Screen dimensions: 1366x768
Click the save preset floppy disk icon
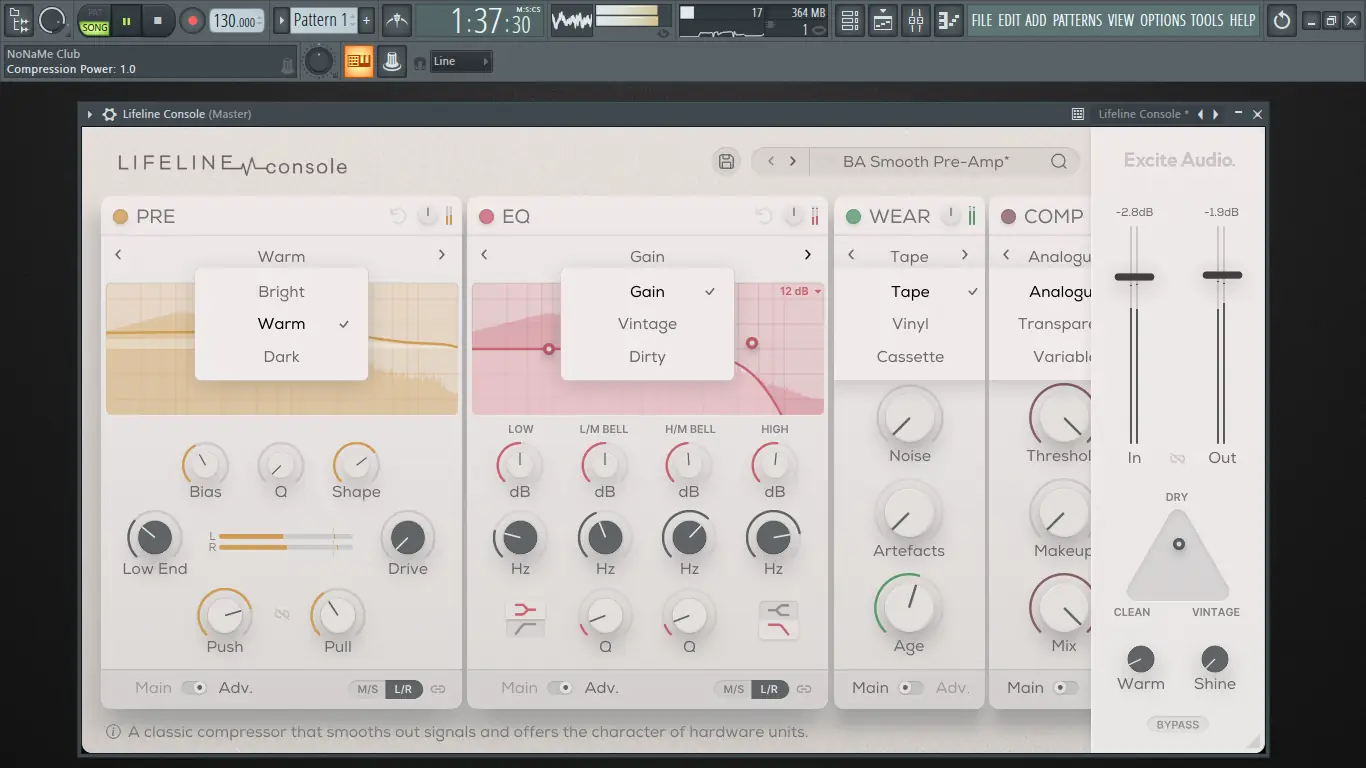(x=727, y=162)
